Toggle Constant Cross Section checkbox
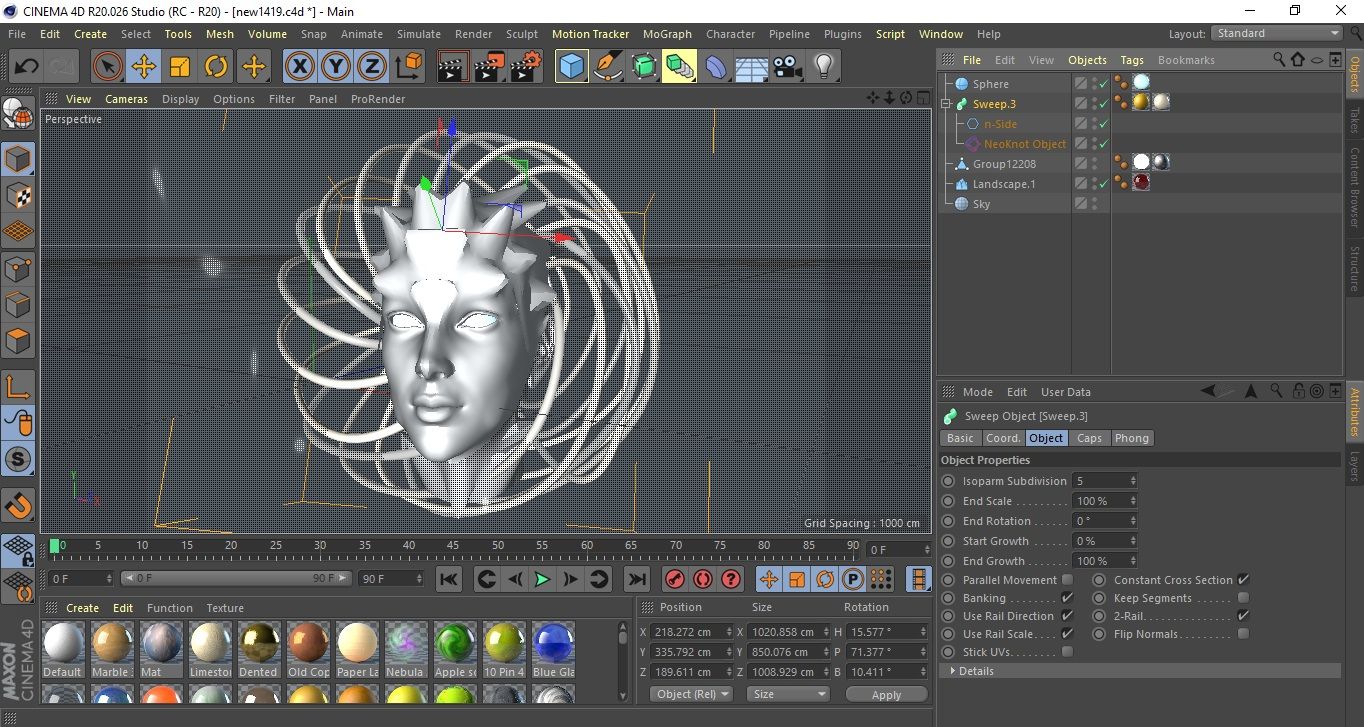Viewport: 1364px width, 727px height. (x=1243, y=580)
